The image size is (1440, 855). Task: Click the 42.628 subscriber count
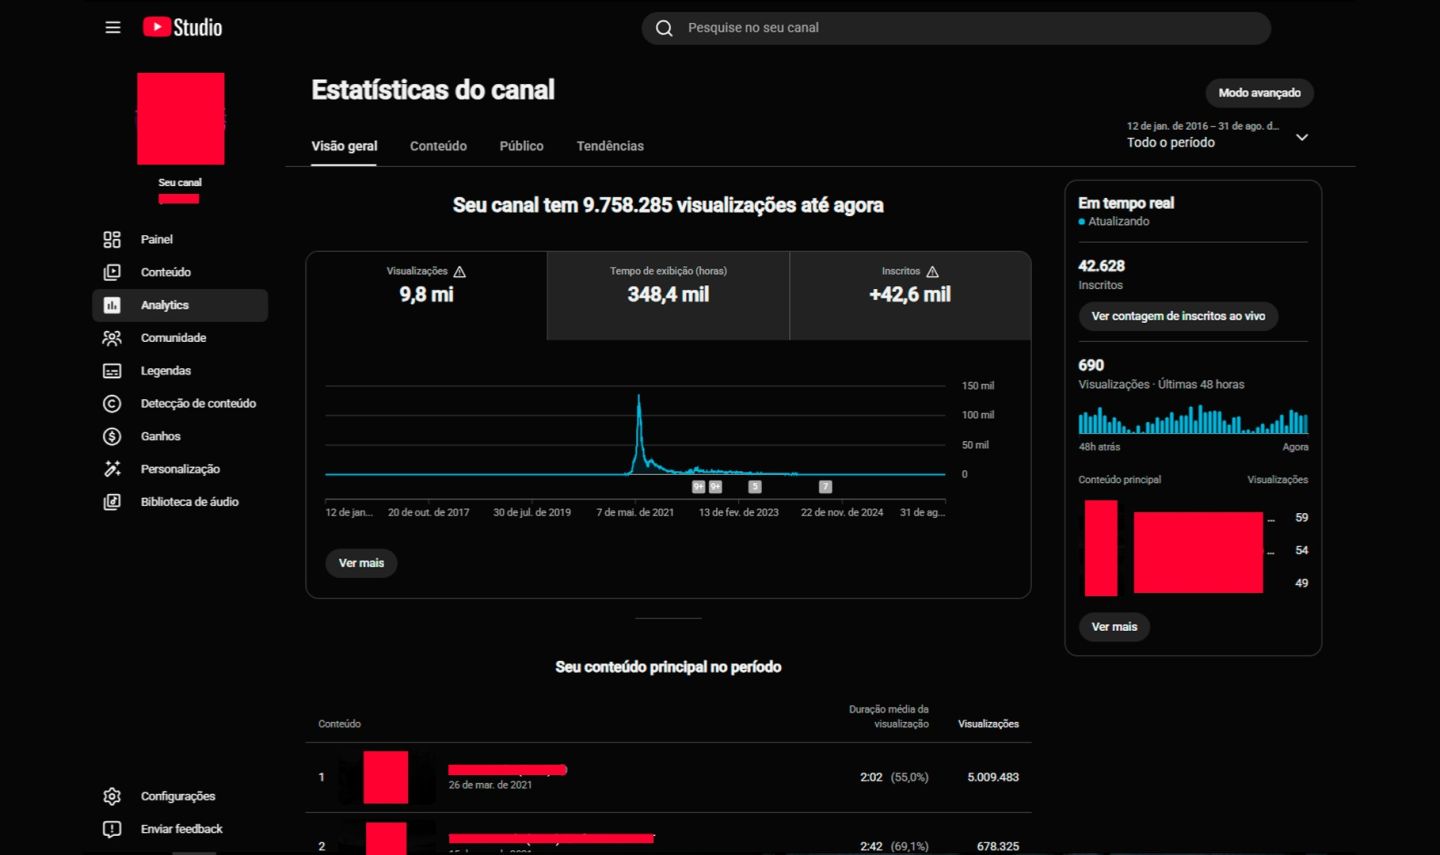pos(1101,266)
